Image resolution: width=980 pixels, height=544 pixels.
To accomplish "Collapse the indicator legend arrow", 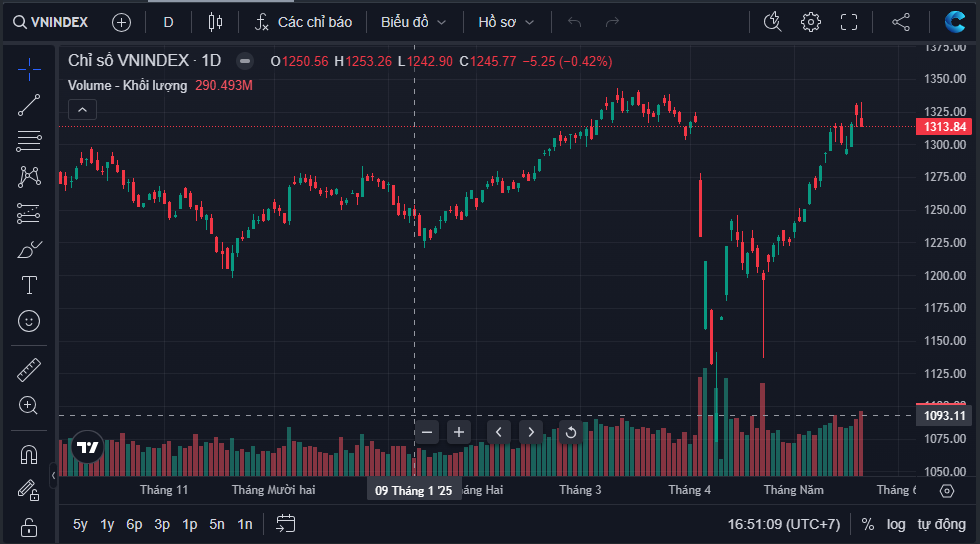I will click(82, 109).
